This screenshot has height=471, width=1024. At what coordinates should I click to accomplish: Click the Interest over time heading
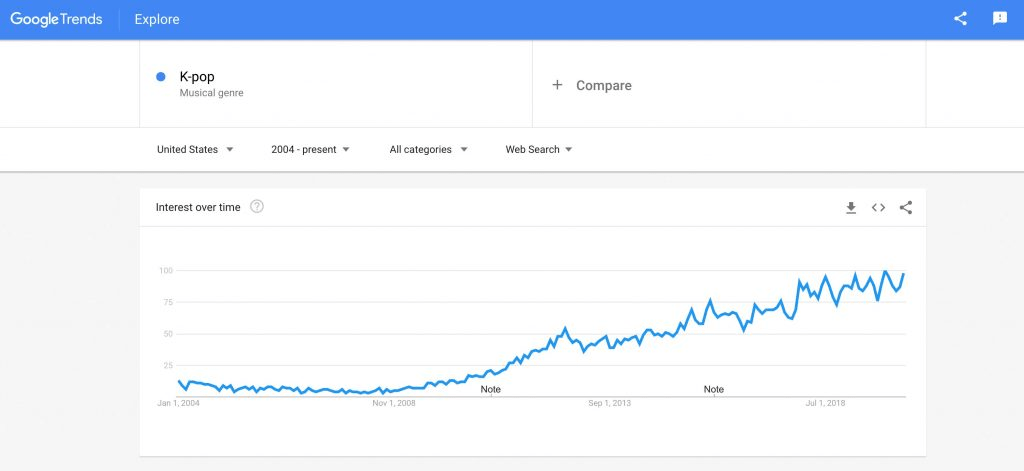tap(198, 207)
